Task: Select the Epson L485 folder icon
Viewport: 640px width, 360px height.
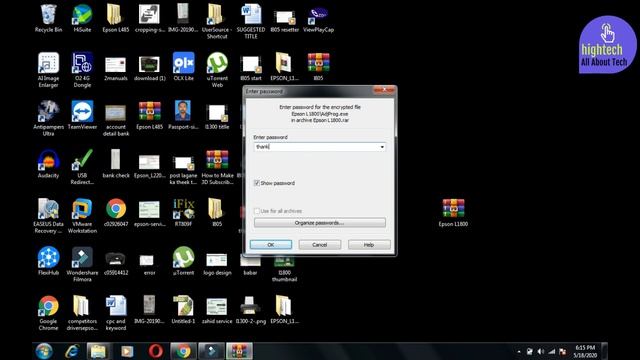Action: point(116,18)
